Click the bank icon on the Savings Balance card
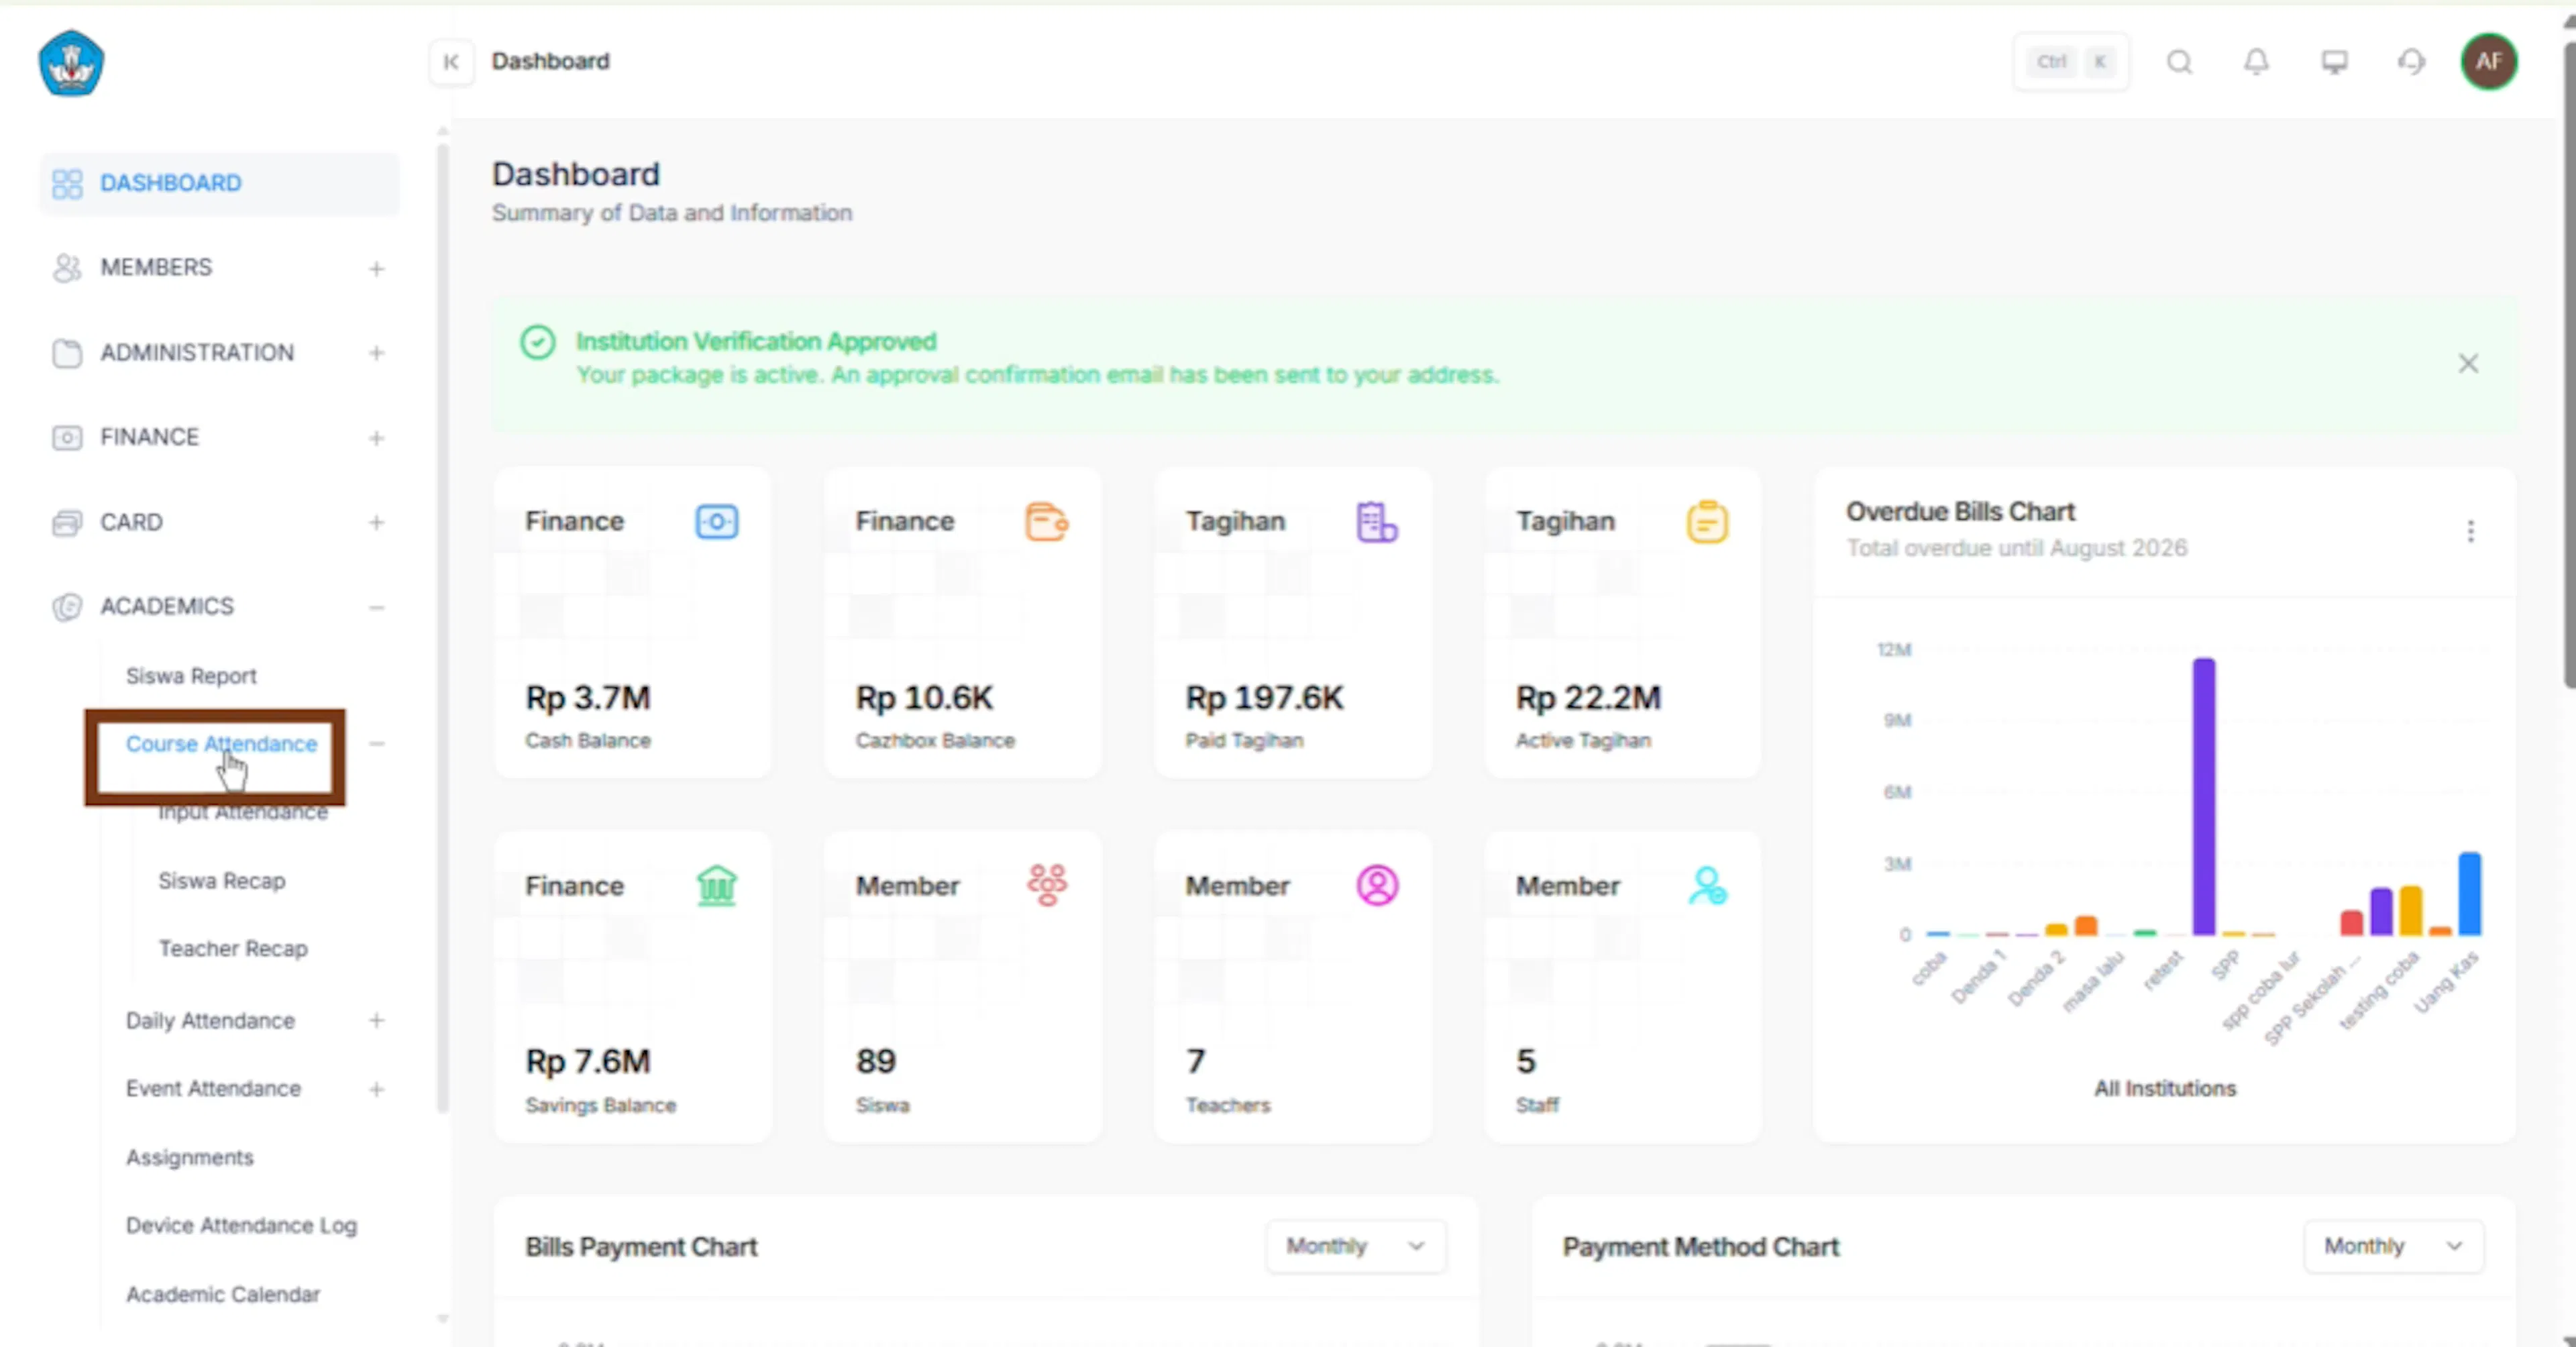2576x1347 pixels. (x=716, y=885)
